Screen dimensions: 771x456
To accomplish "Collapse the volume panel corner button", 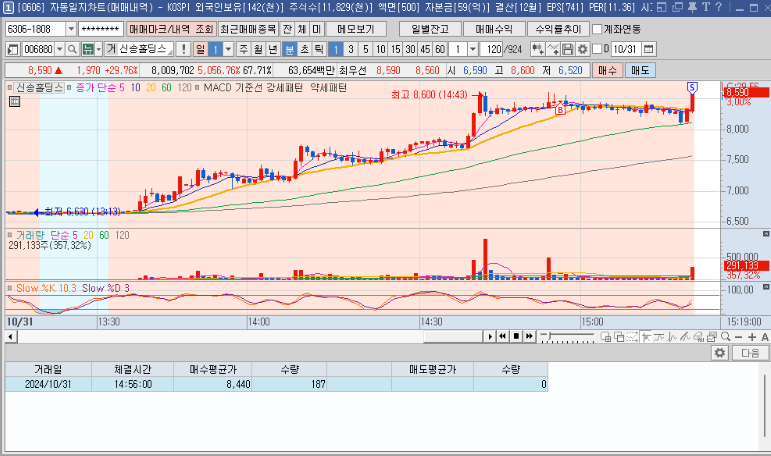I will 766,234.
